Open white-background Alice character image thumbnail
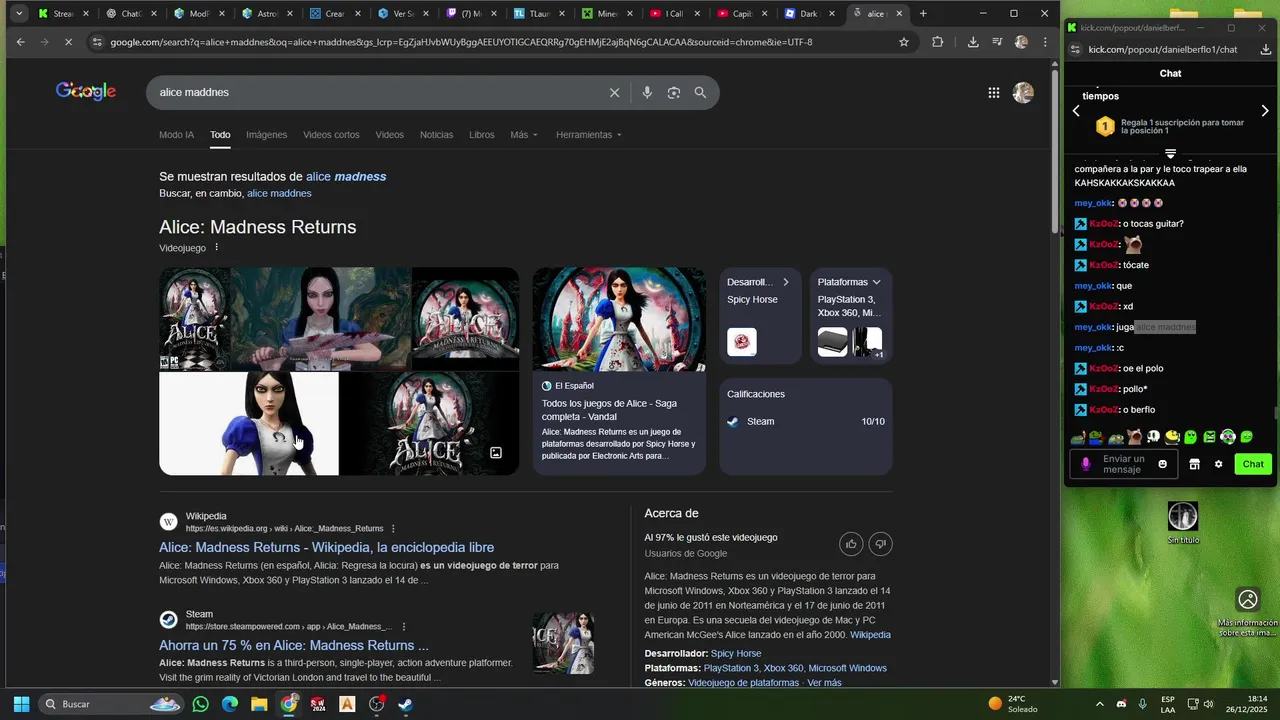 tap(249, 423)
